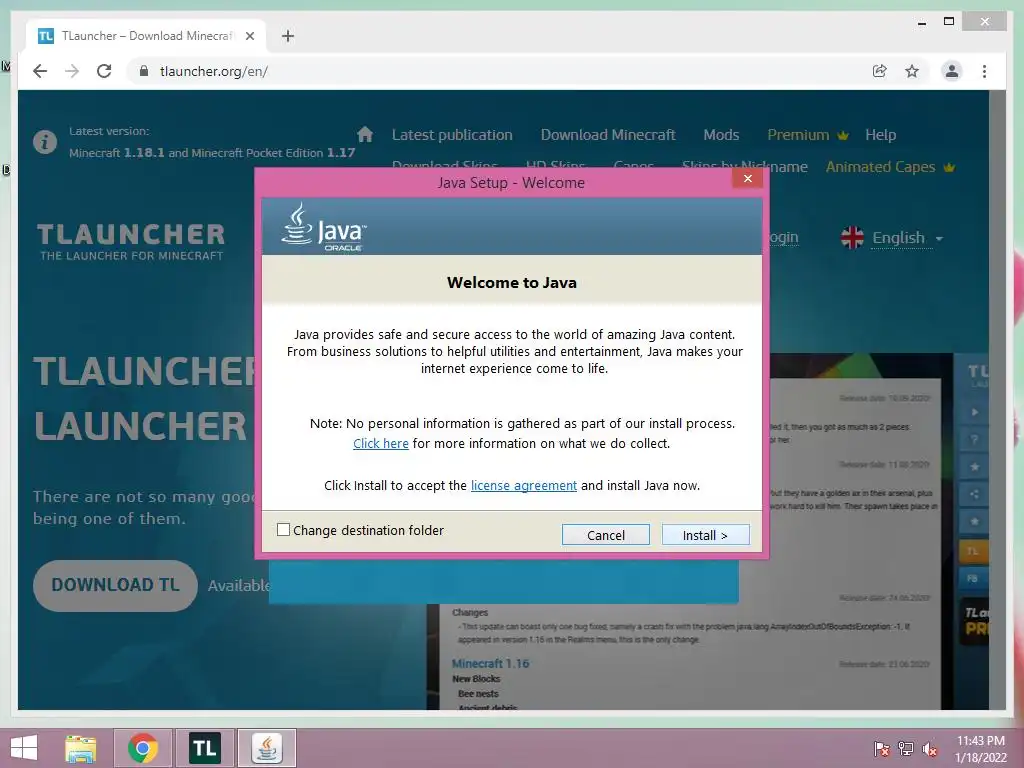Open Download Minecraft menu item
This screenshot has height=768, width=1024.
pyautogui.click(x=608, y=135)
